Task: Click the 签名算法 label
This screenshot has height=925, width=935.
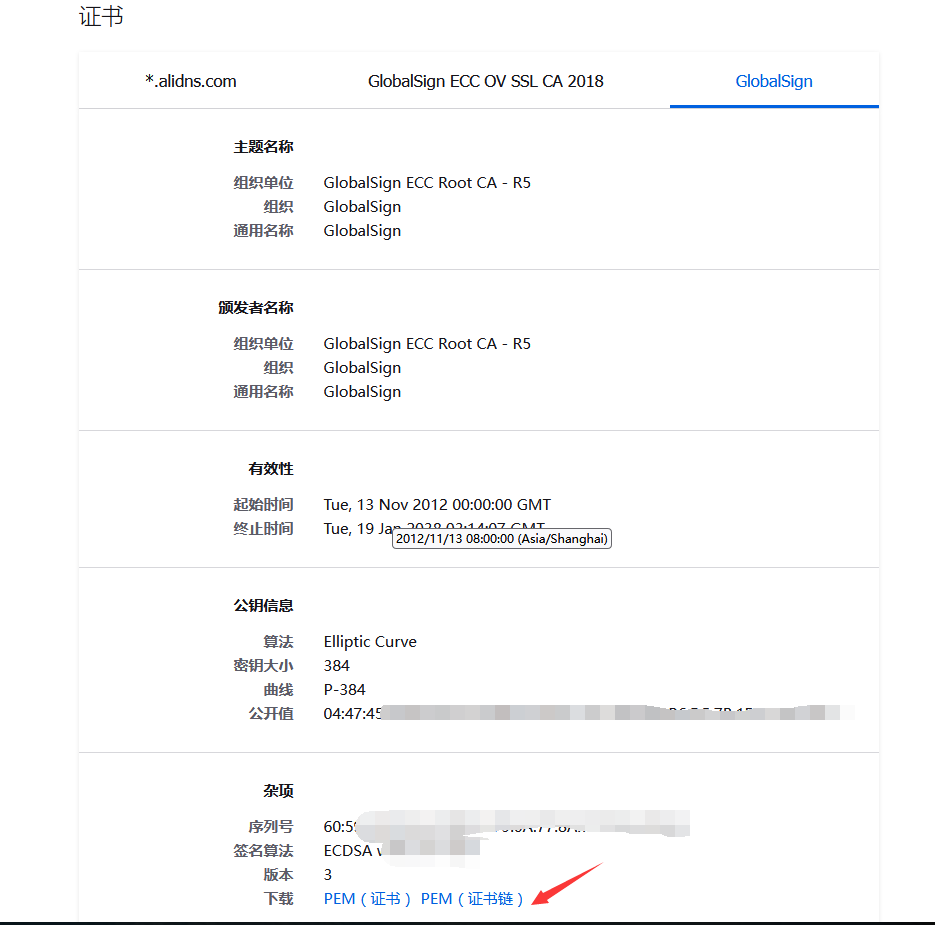Action: [263, 850]
